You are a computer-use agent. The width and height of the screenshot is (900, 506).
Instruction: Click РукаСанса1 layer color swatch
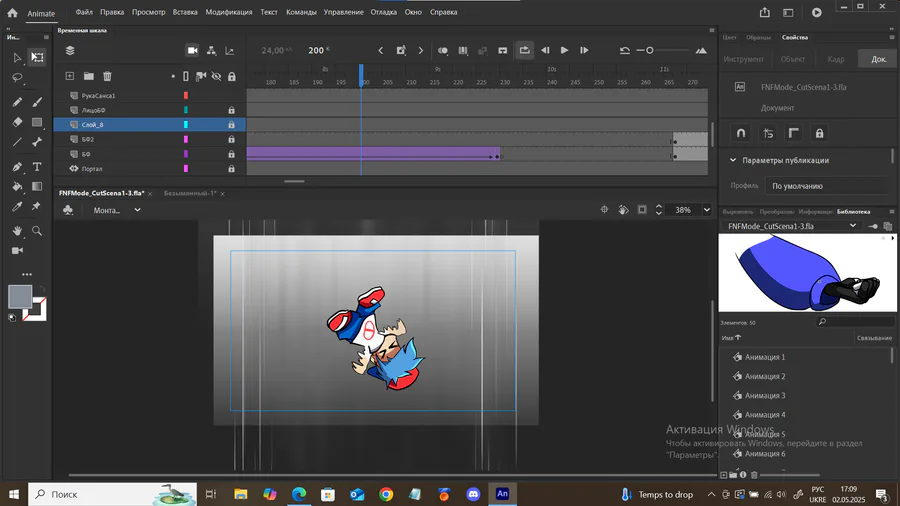coord(185,95)
